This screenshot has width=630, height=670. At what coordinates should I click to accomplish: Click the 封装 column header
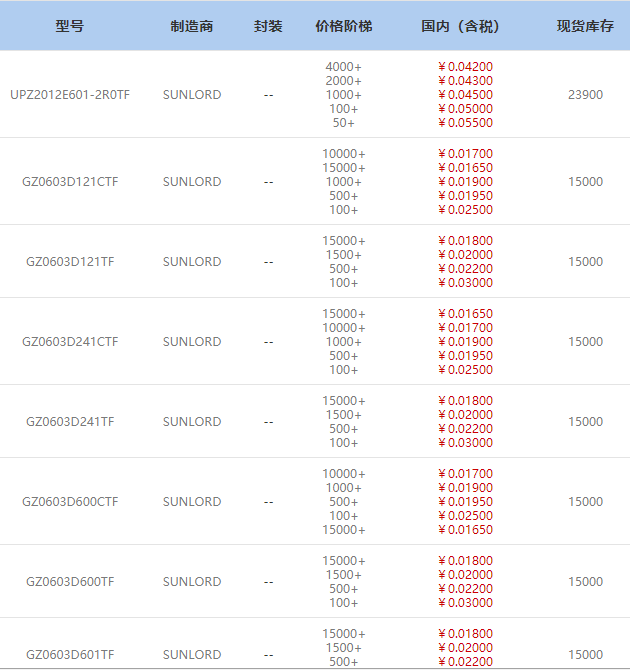click(268, 26)
